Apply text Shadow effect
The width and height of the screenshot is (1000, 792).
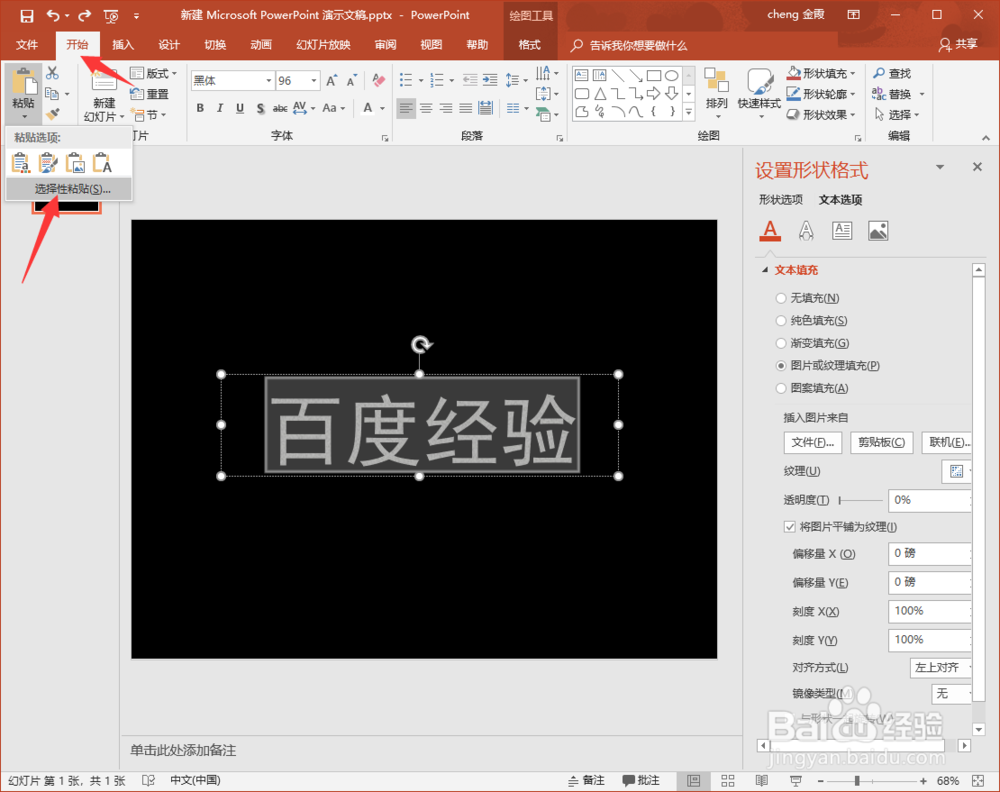tap(260, 108)
